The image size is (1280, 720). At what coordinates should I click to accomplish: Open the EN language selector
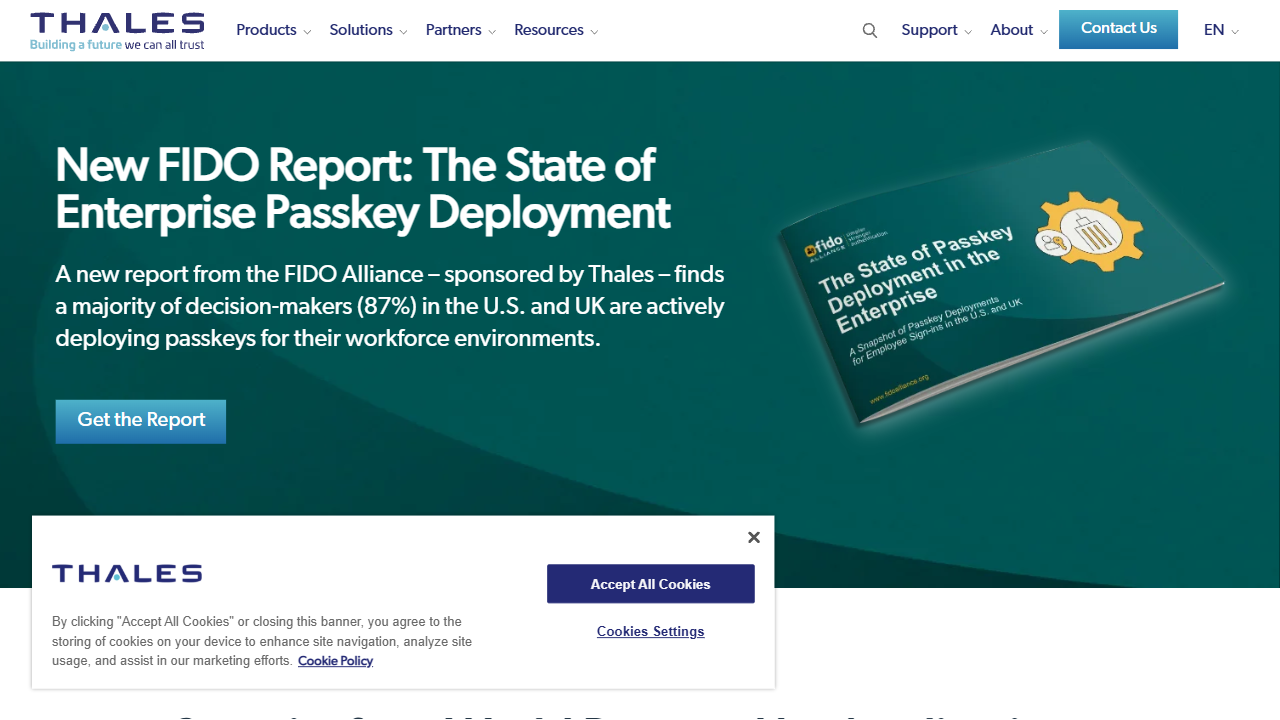1221,30
